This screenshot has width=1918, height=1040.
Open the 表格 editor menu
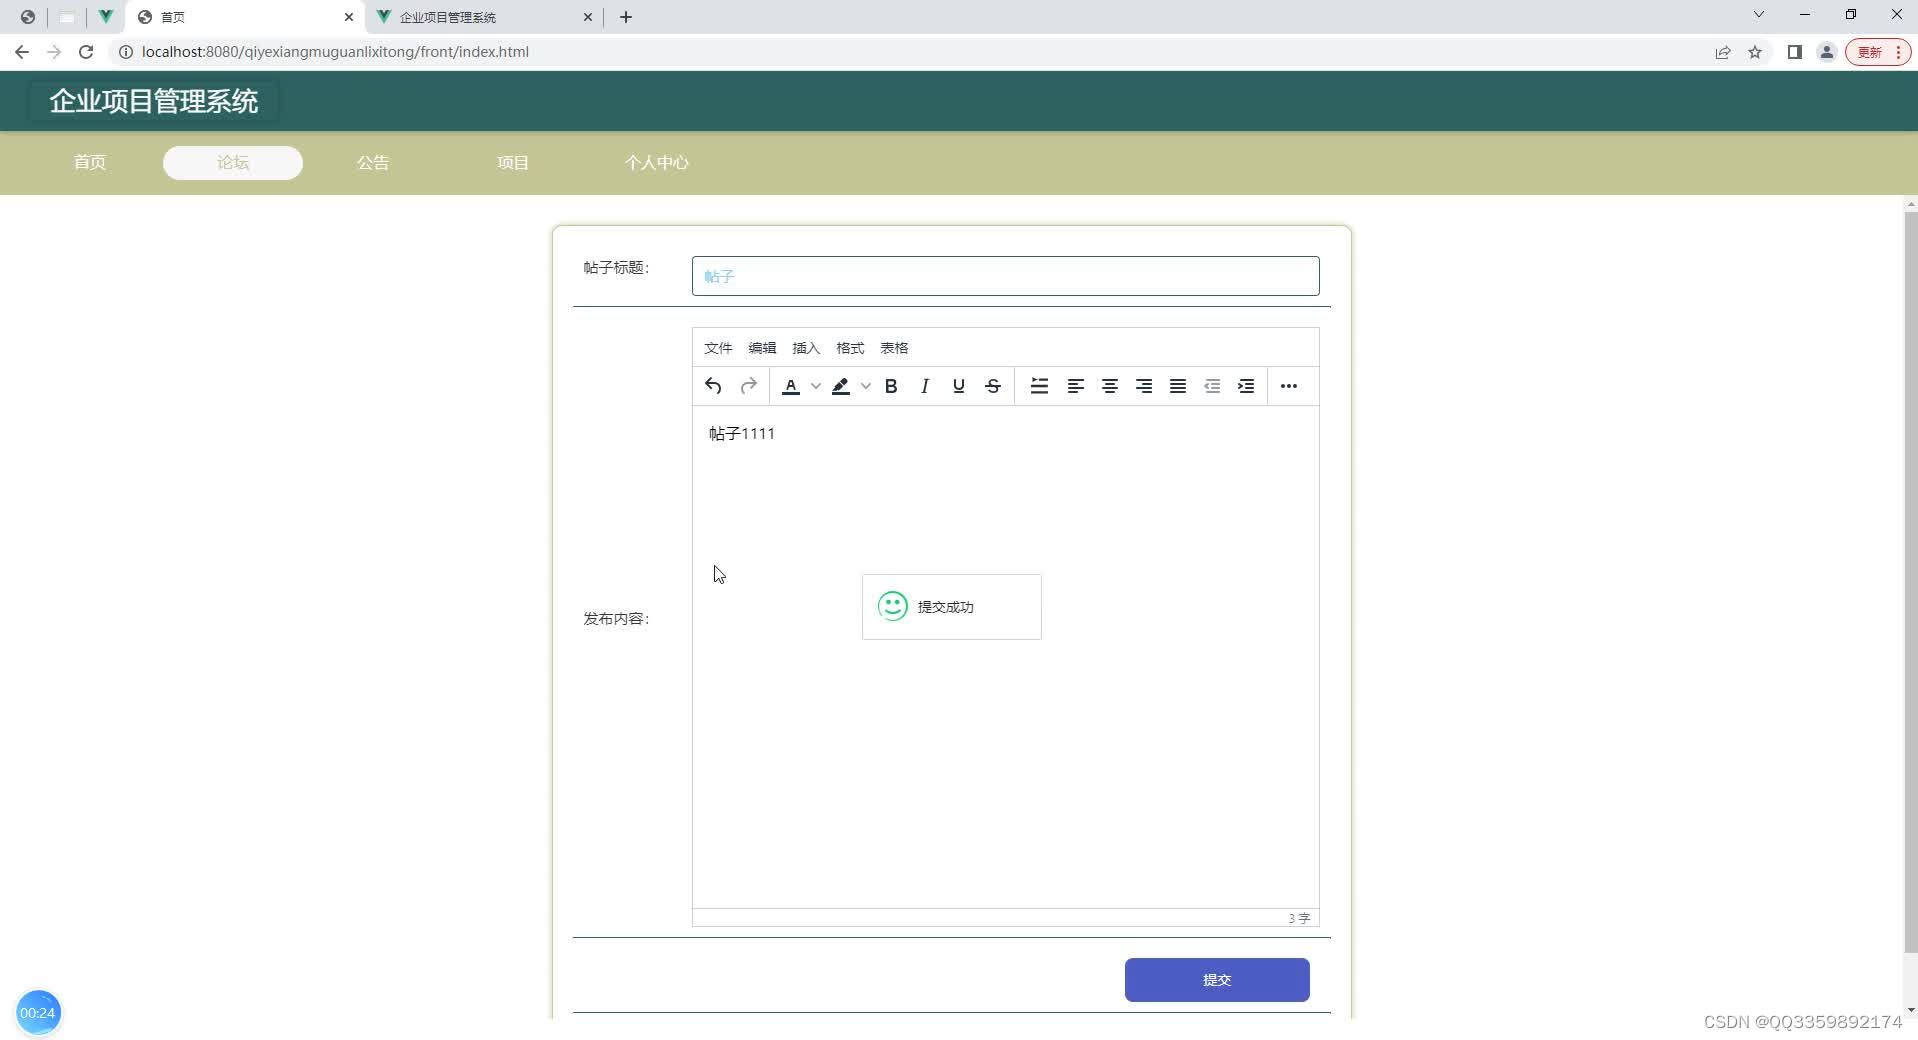894,348
